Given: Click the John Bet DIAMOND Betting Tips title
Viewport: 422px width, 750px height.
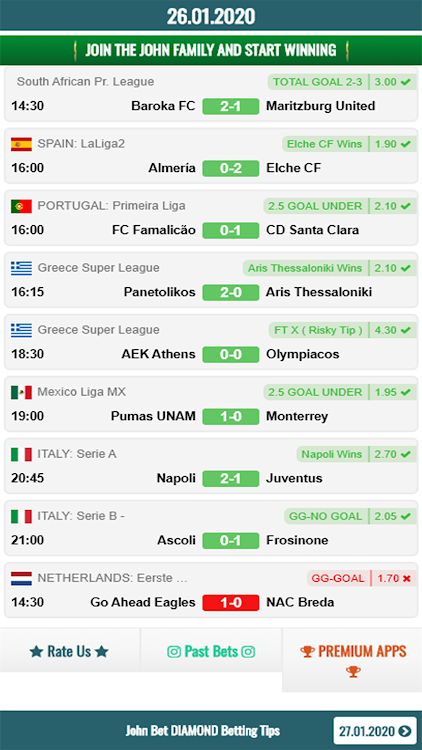Looking at the screenshot, I should click(x=203, y=731).
